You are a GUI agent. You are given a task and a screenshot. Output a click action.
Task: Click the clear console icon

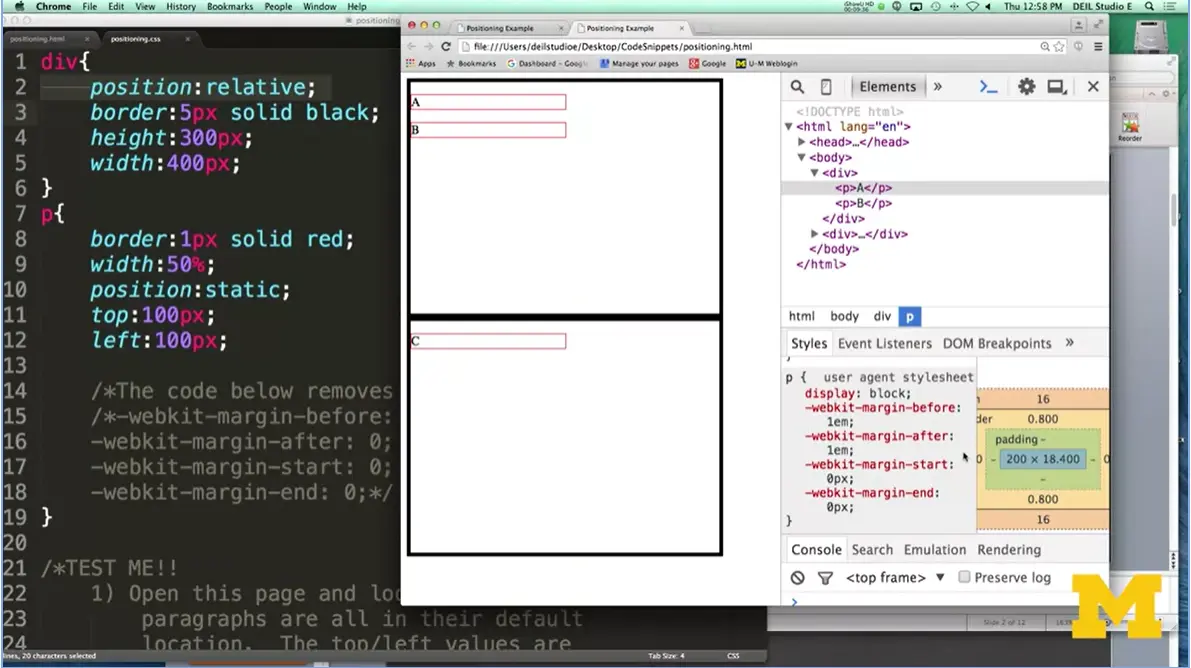[x=796, y=577]
